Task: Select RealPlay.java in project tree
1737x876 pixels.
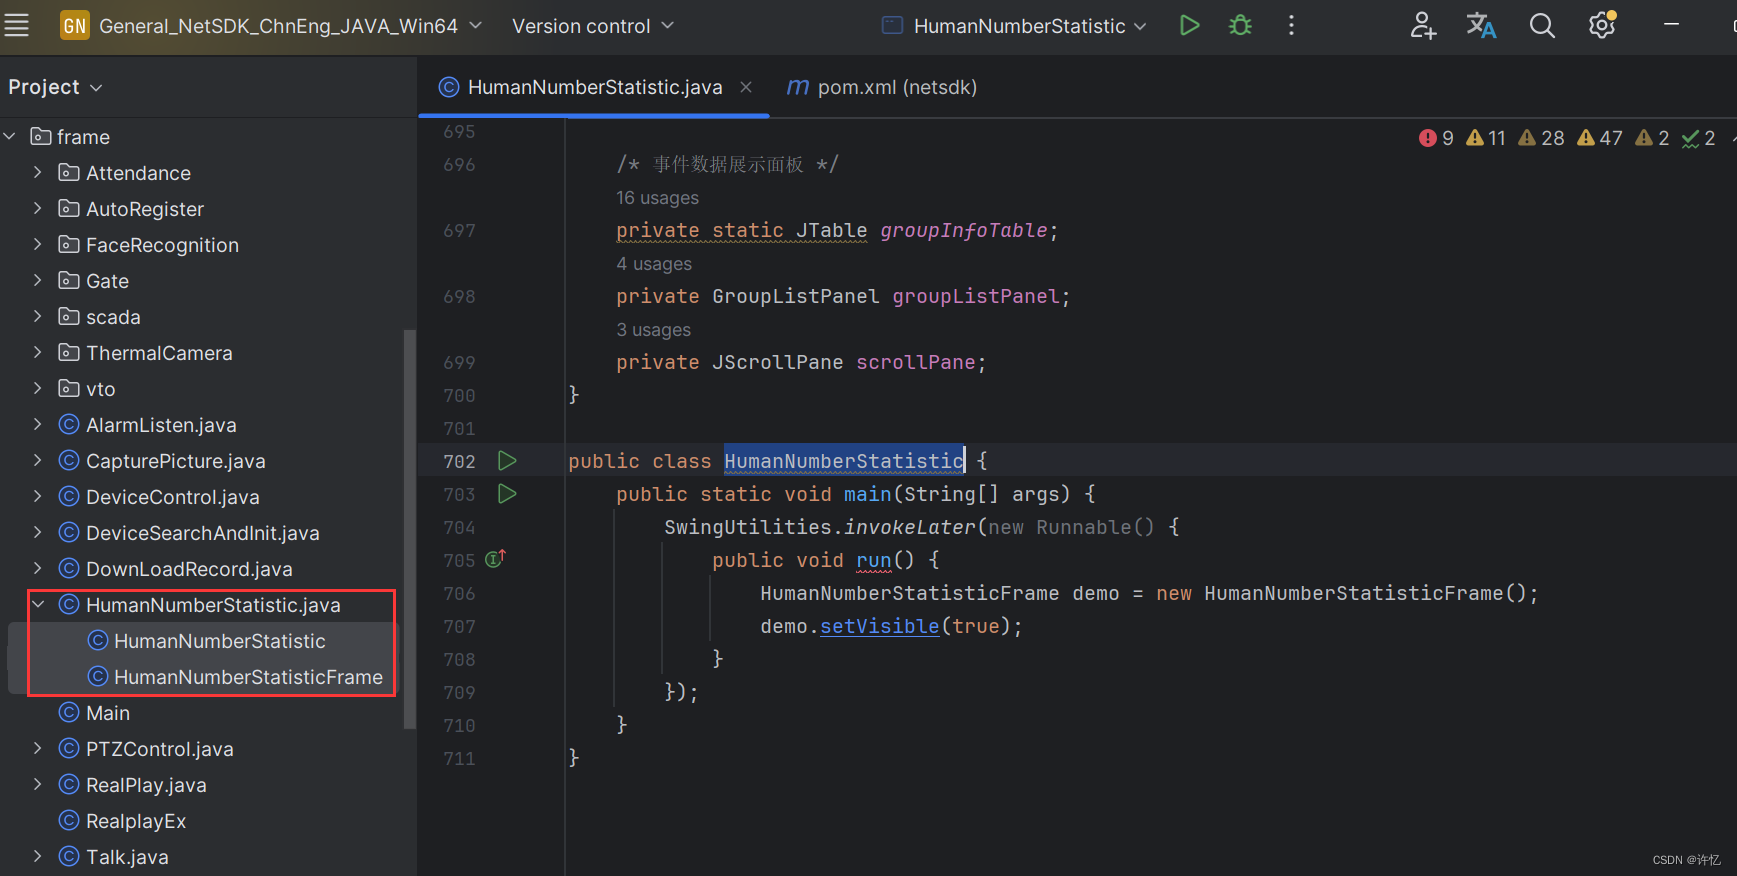Action: pos(146,785)
